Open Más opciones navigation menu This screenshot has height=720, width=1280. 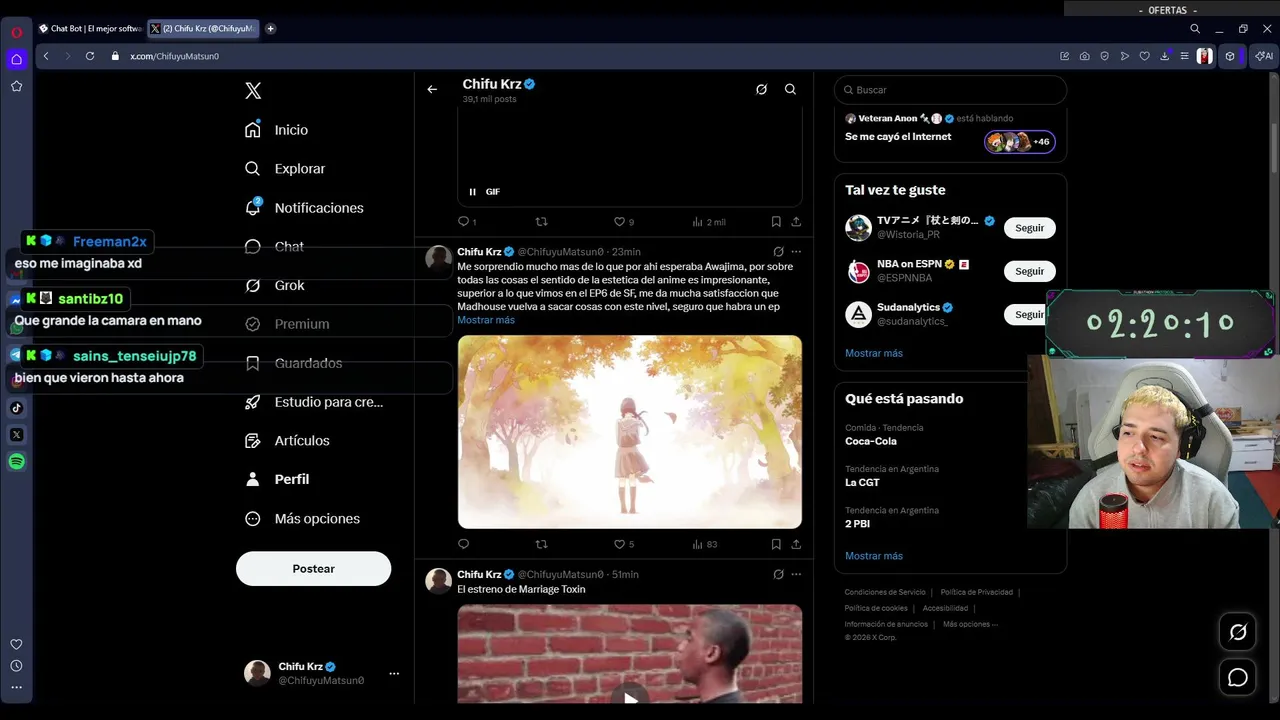tap(303, 518)
